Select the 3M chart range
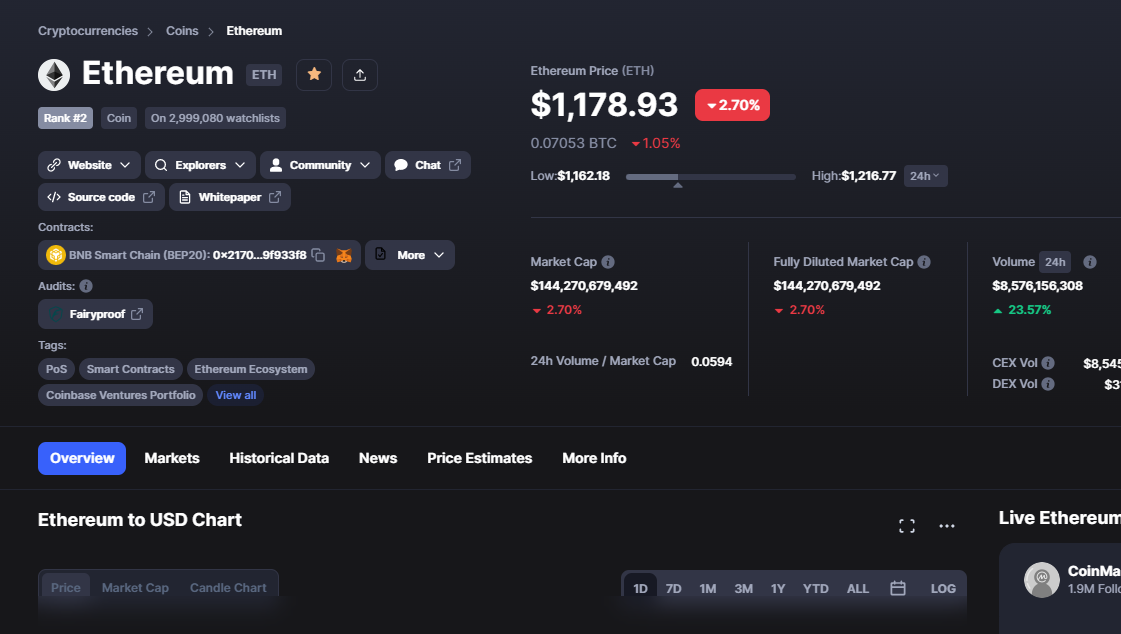Viewport: 1121px width, 634px height. tap(744, 588)
